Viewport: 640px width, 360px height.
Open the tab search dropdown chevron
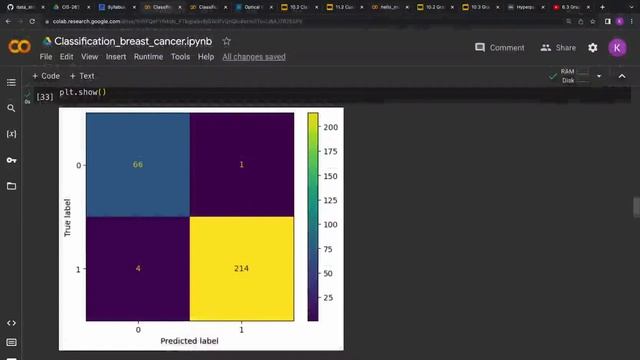coord(632,7)
